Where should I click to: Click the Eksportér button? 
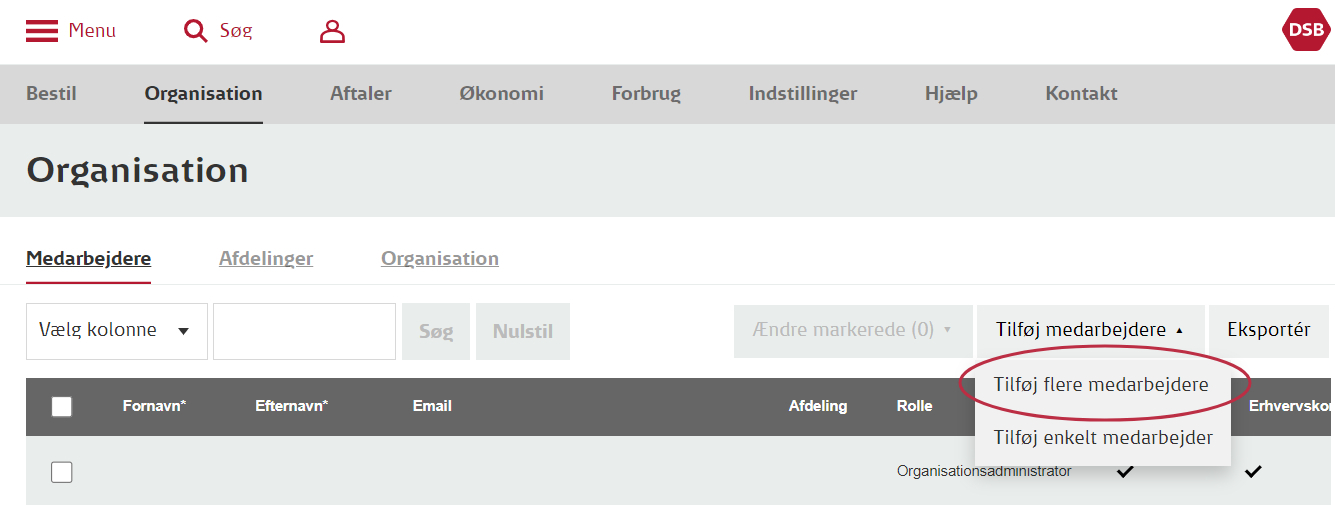click(x=1269, y=331)
